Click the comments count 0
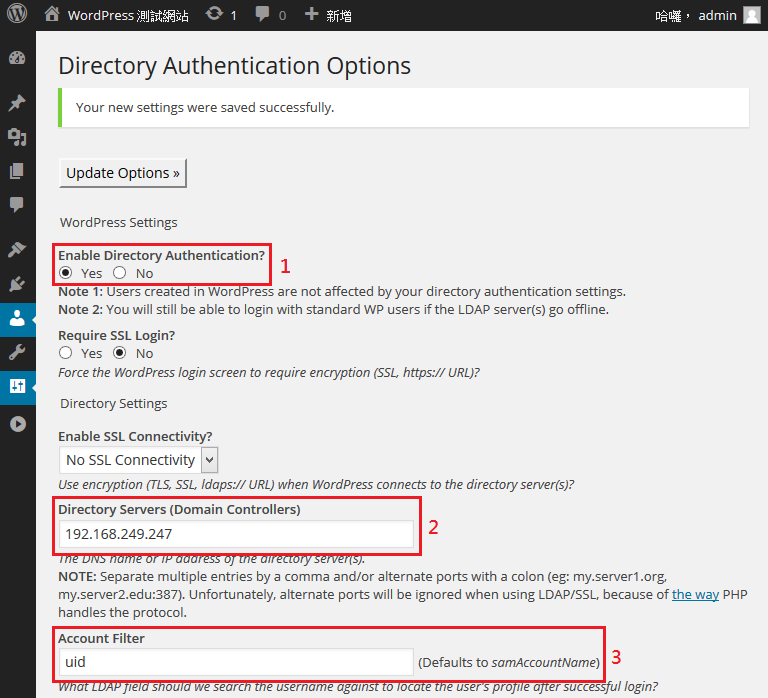768x698 pixels. click(282, 16)
